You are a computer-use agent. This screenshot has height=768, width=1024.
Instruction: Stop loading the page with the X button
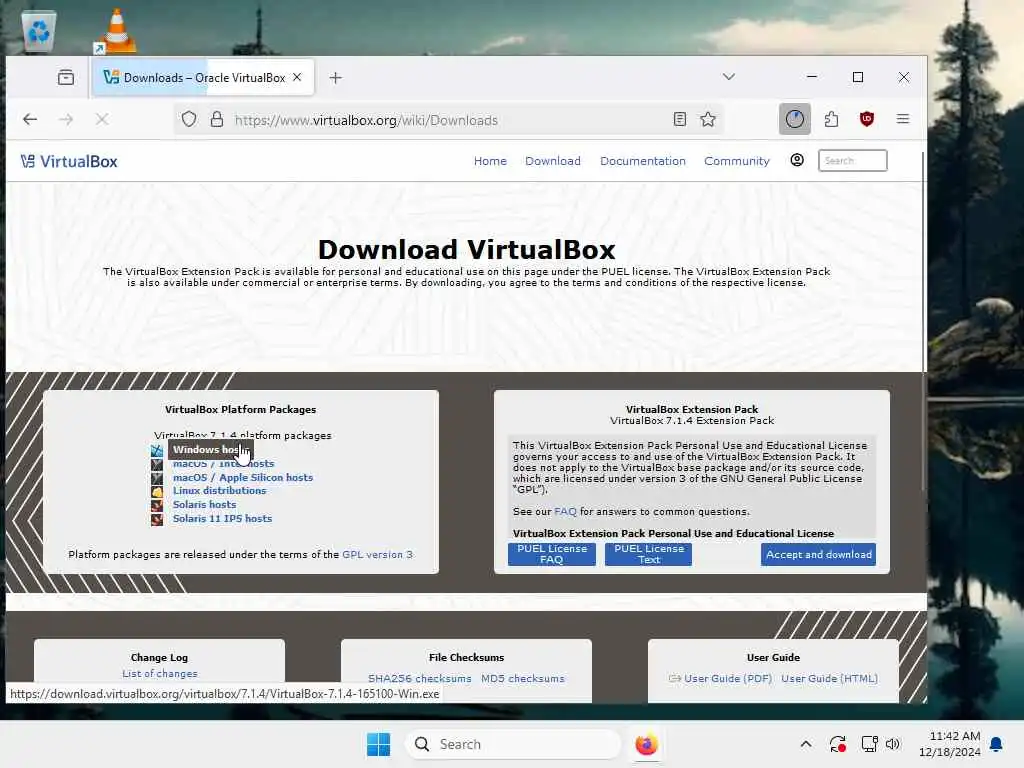click(x=102, y=119)
